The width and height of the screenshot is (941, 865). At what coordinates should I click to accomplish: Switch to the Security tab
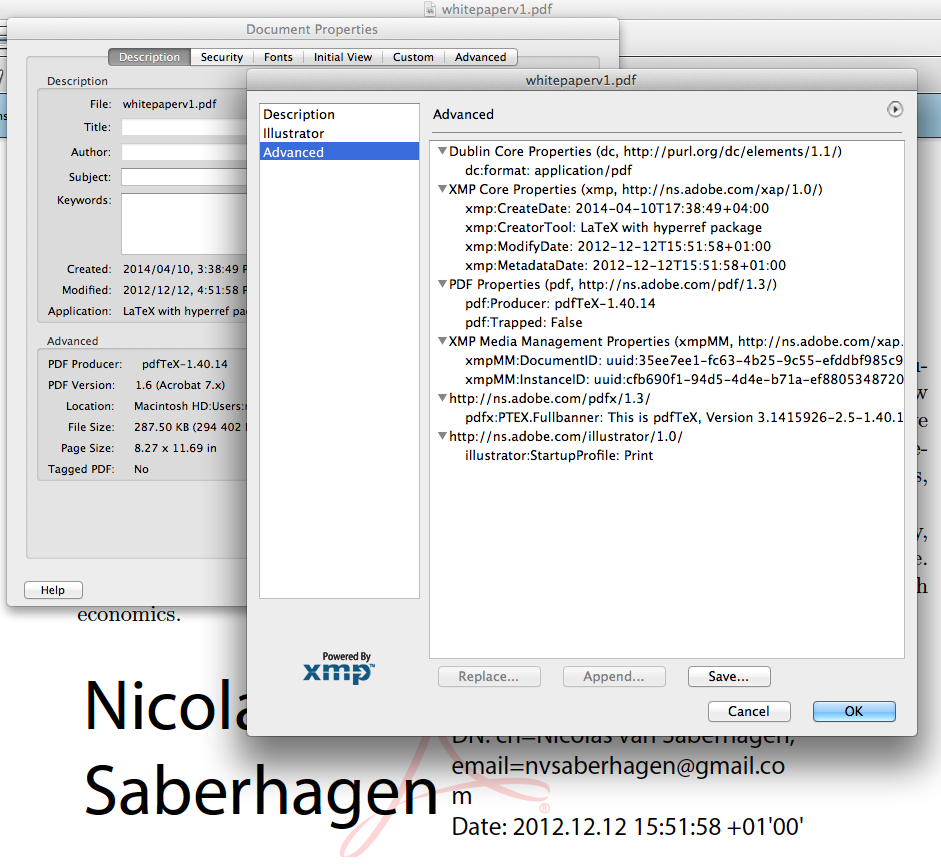tap(221, 57)
